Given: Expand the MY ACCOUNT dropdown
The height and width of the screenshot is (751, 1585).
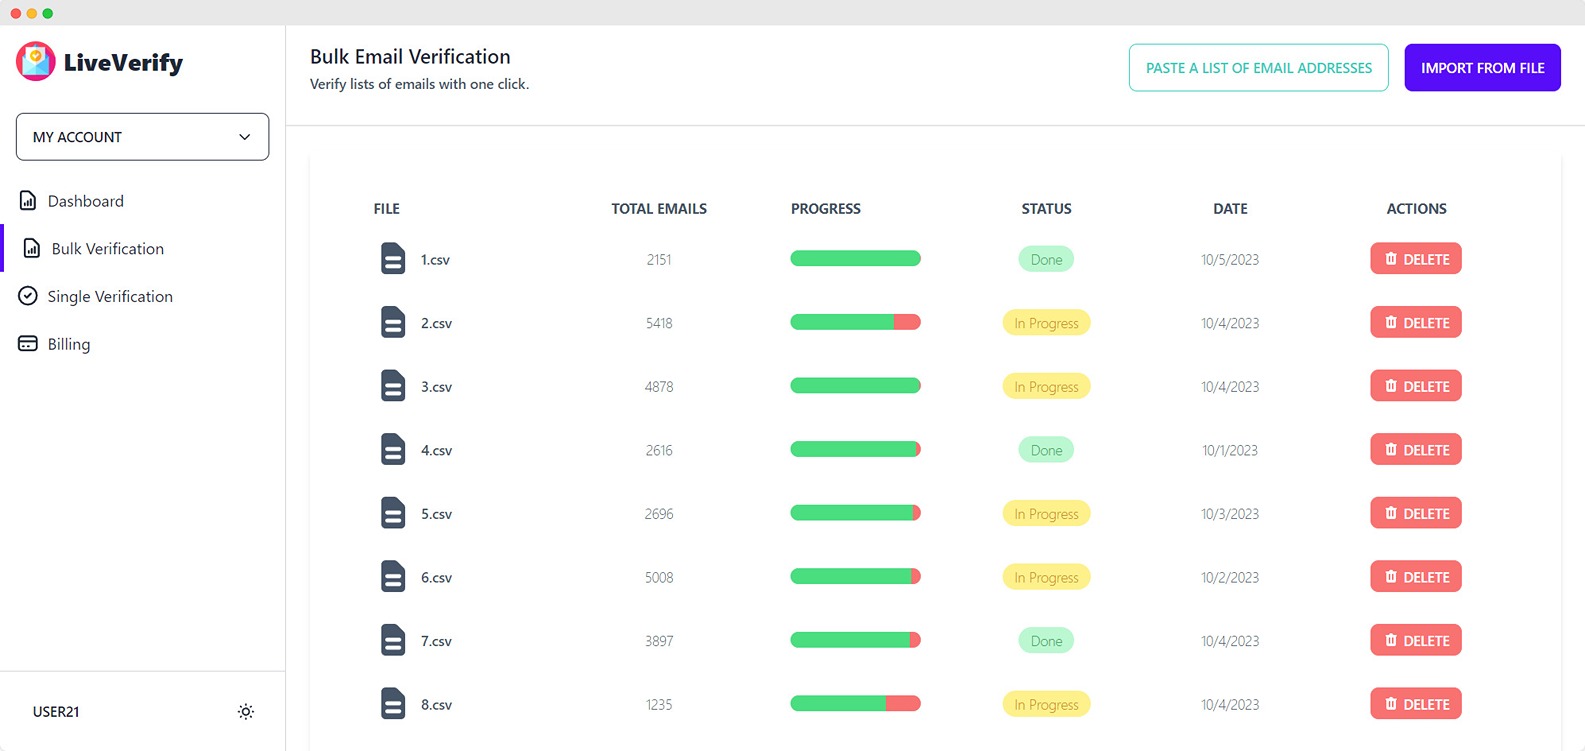Looking at the screenshot, I should point(142,137).
